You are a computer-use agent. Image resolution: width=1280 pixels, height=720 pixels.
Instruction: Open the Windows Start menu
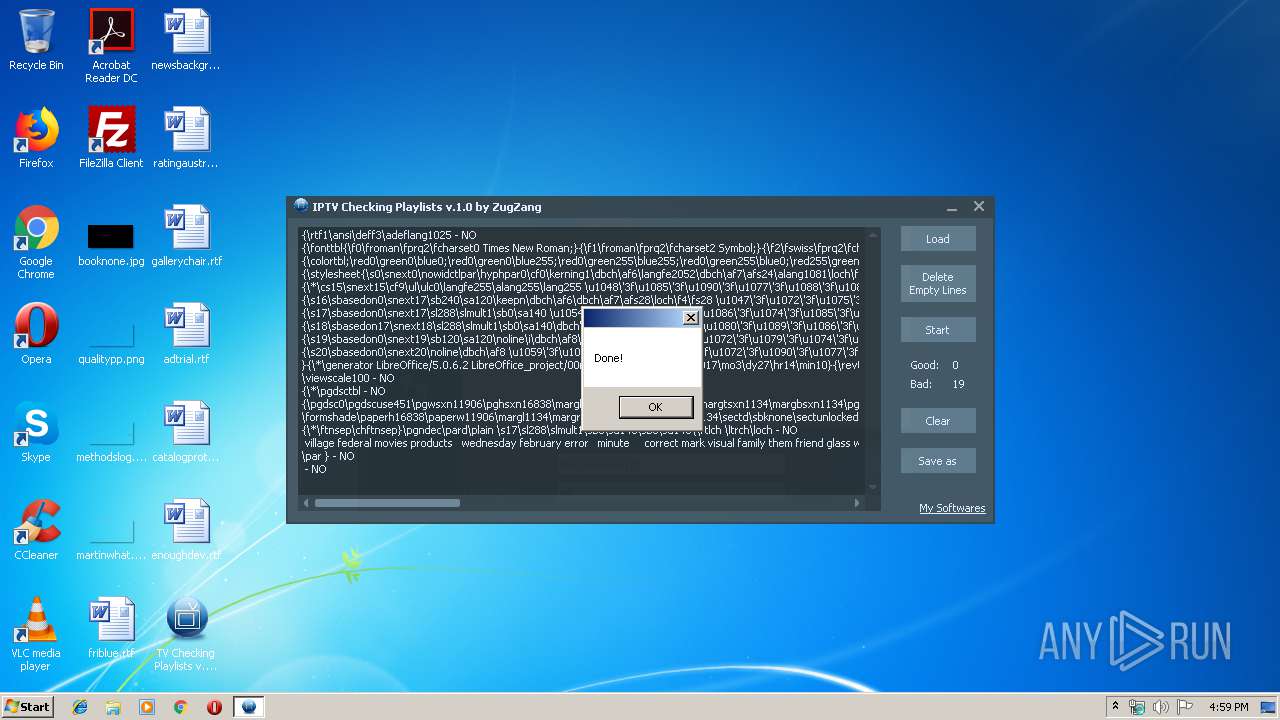coord(27,706)
